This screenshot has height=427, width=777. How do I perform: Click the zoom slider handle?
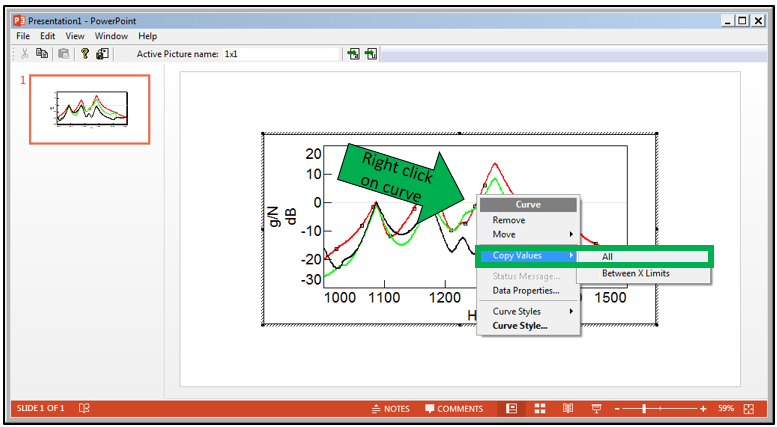tap(644, 409)
